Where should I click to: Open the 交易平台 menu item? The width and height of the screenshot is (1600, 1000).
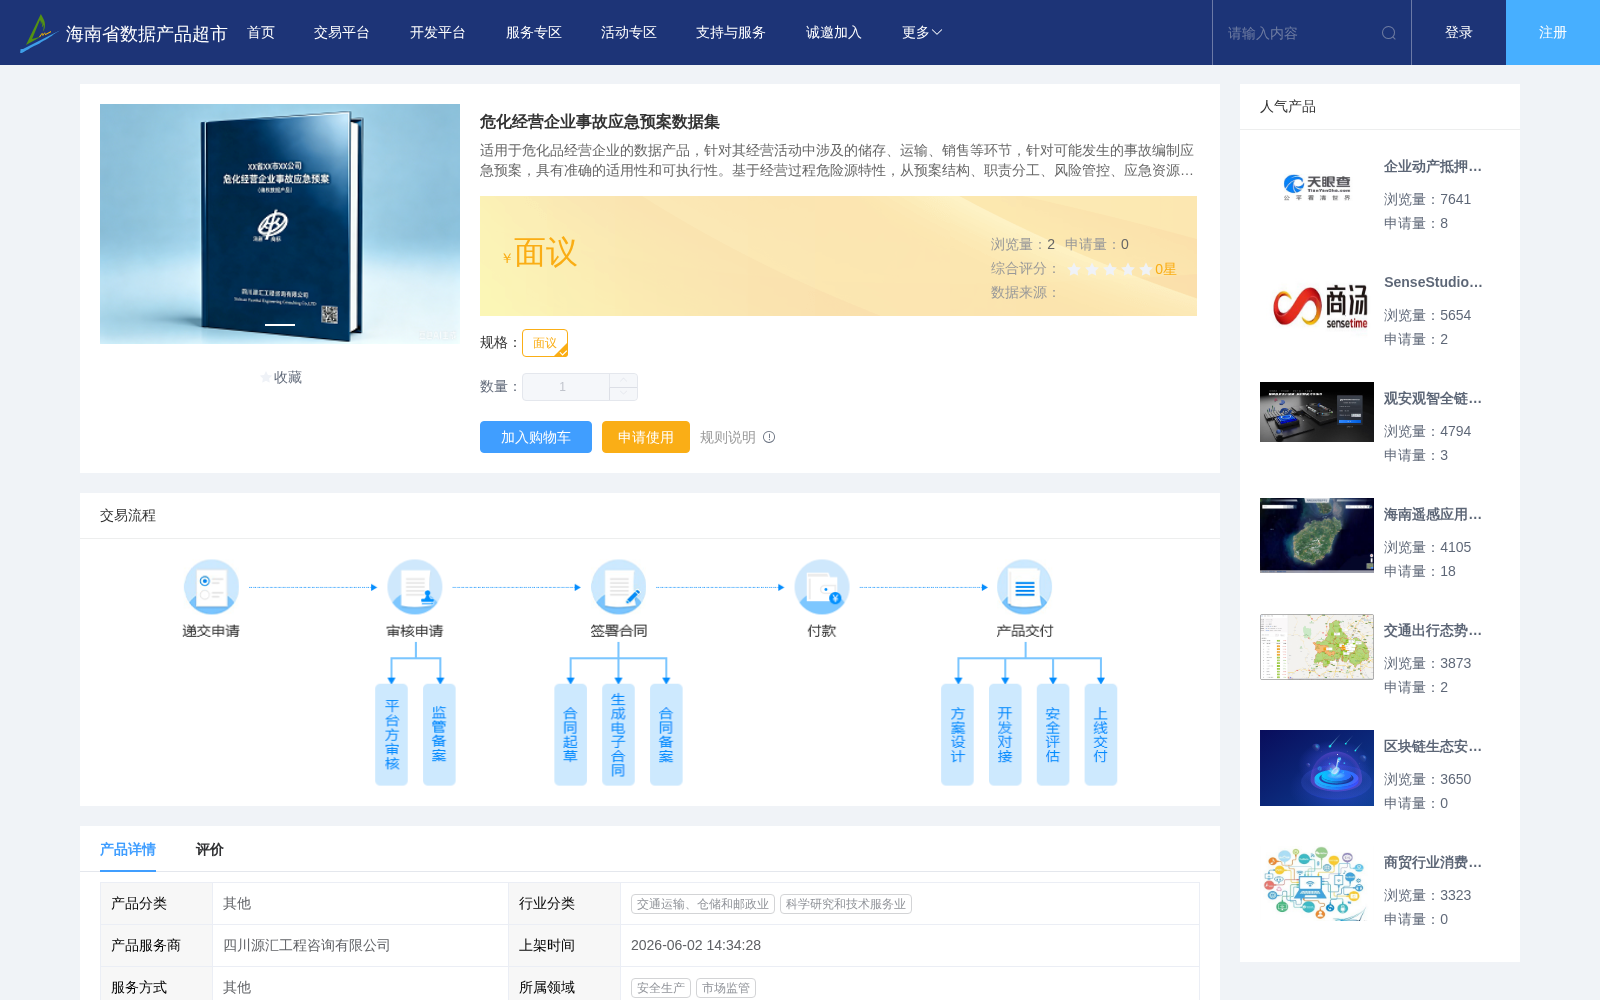[342, 33]
